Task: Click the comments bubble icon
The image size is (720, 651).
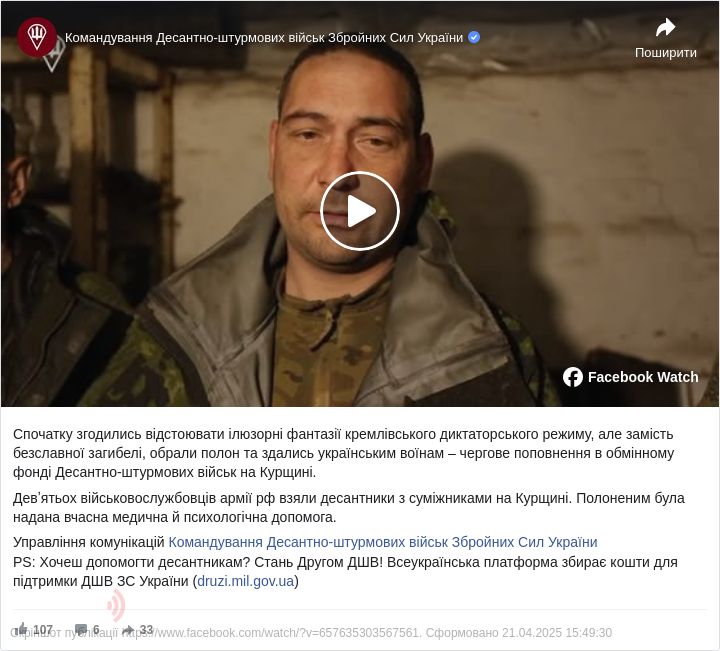Action: pyautogui.click(x=81, y=629)
